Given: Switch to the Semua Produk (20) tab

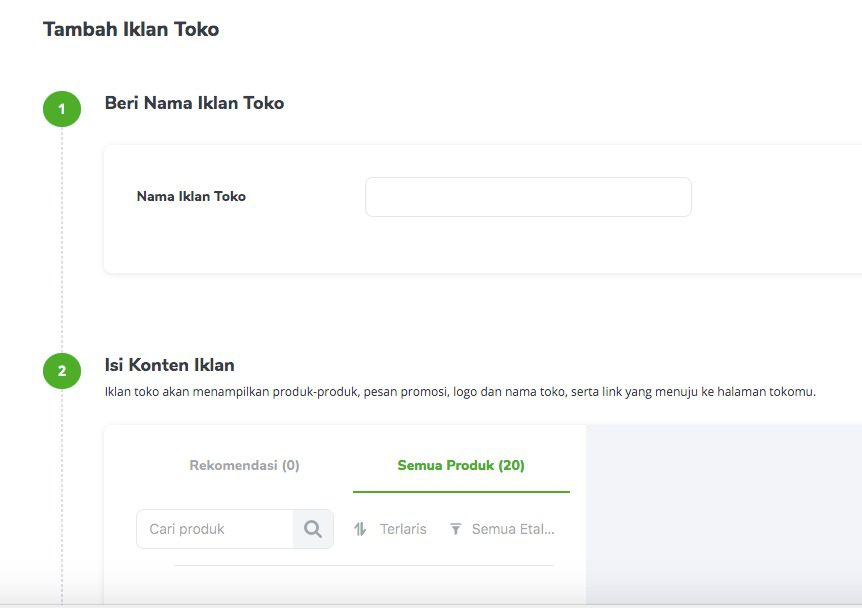Looking at the screenshot, I should point(461,465).
